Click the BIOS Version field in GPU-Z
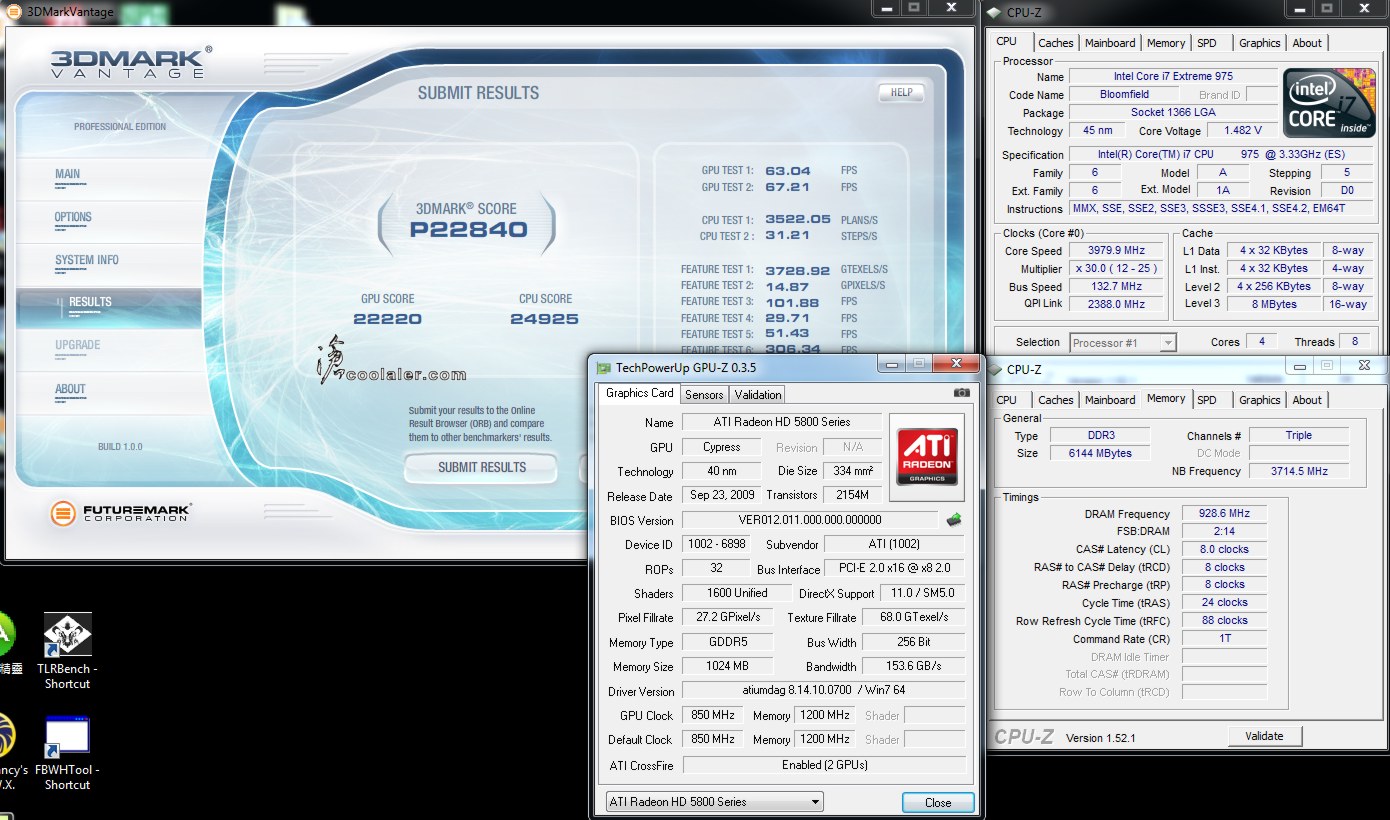Screen dimensions: 1390x820 811,520
